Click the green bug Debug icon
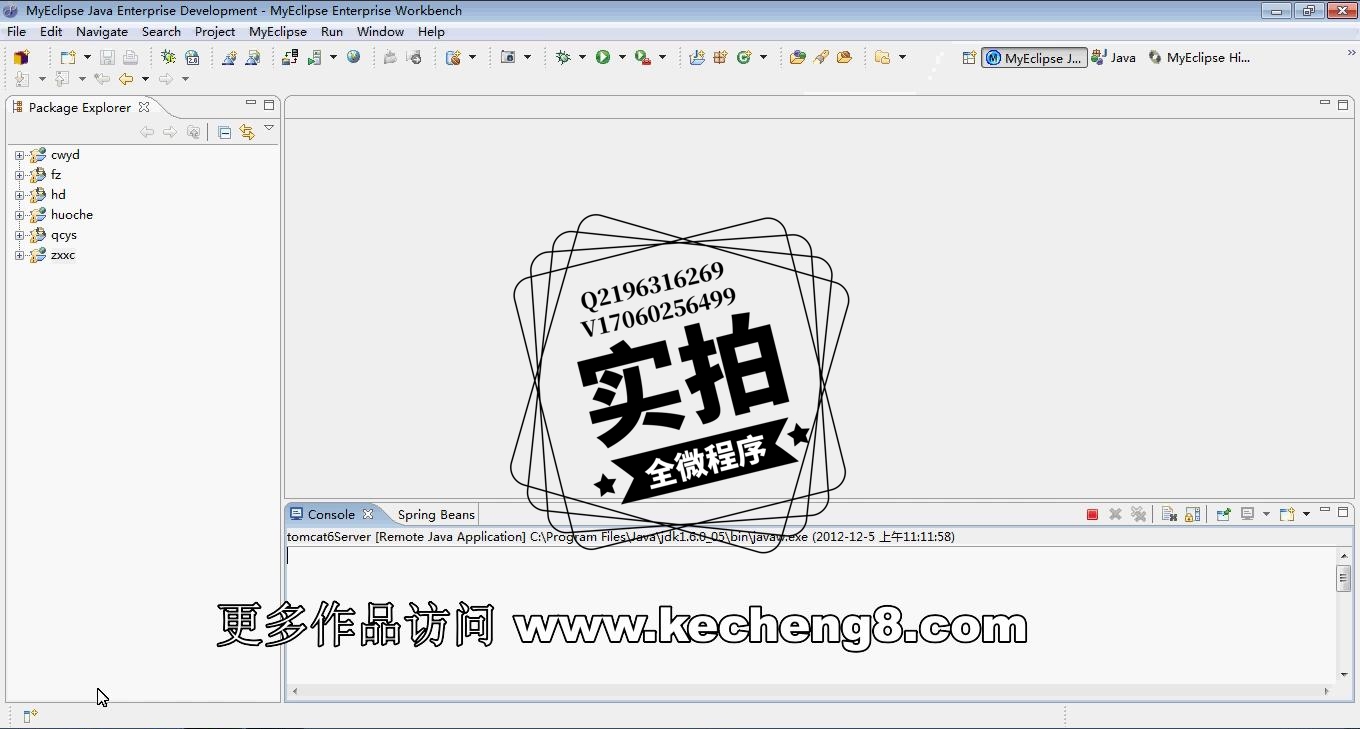This screenshot has width=1360, height=729. pyautogui.click(x=563, y=57)
